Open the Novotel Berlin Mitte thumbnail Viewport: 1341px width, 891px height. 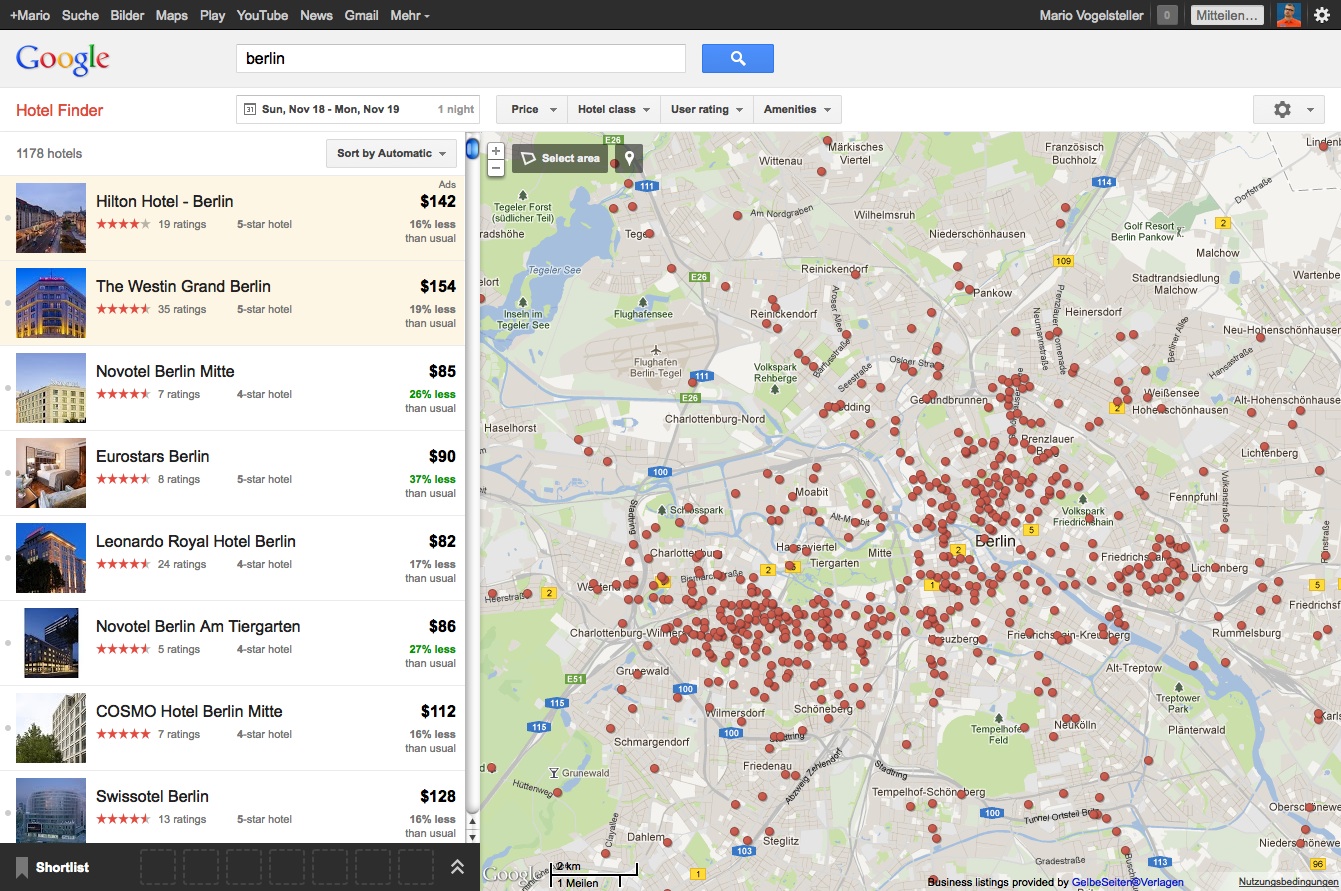51,388
